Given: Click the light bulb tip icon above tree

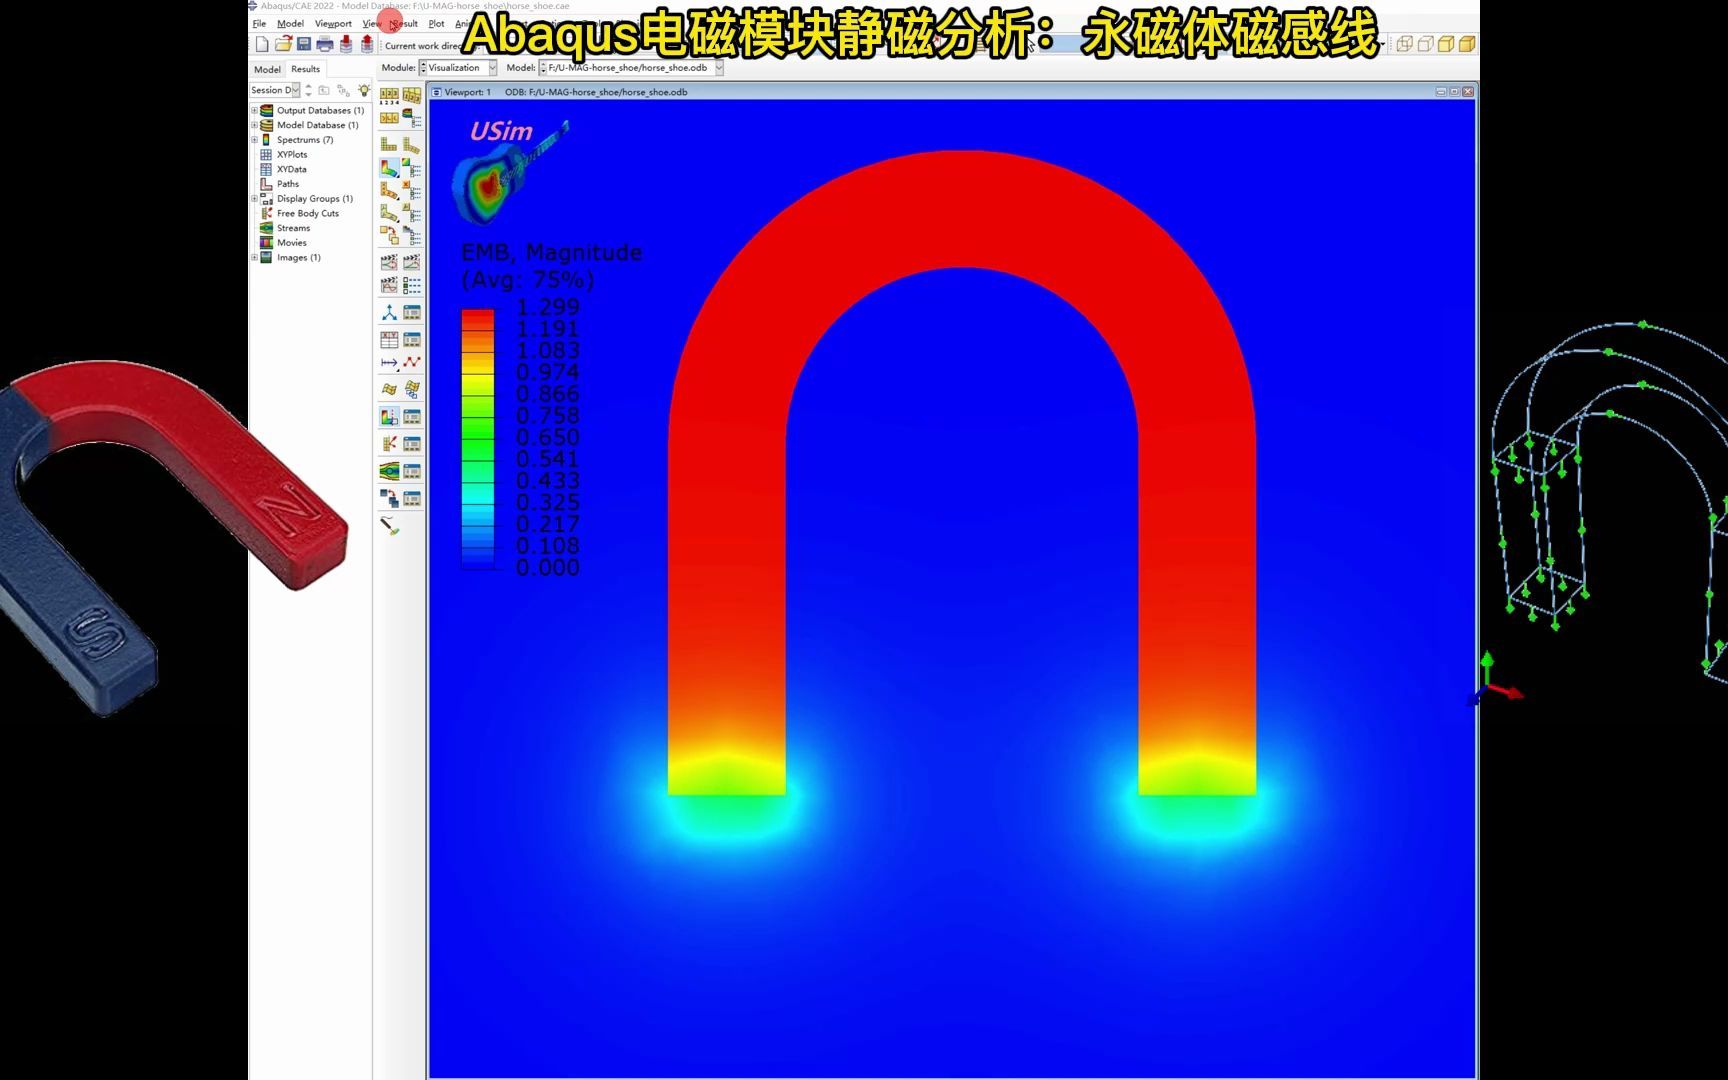Looking at the screenshot, I should coord(364,90).
